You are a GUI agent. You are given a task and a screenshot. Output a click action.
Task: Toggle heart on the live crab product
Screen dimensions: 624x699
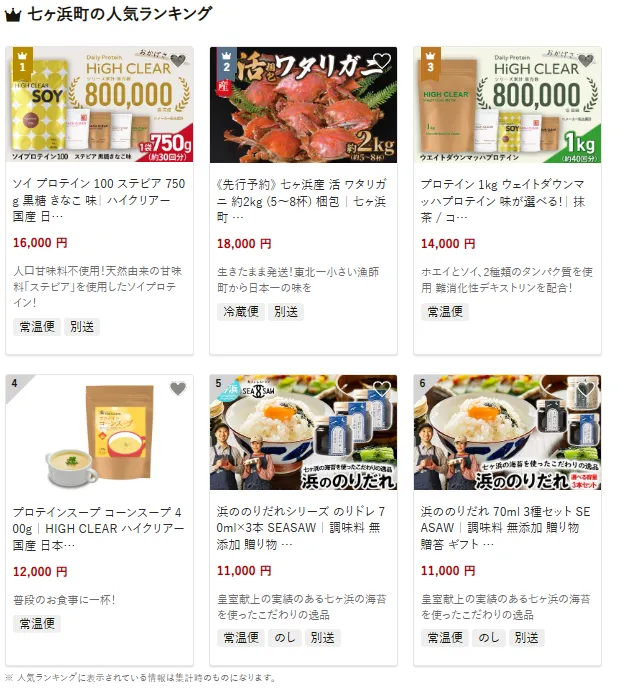pos(382,60)
